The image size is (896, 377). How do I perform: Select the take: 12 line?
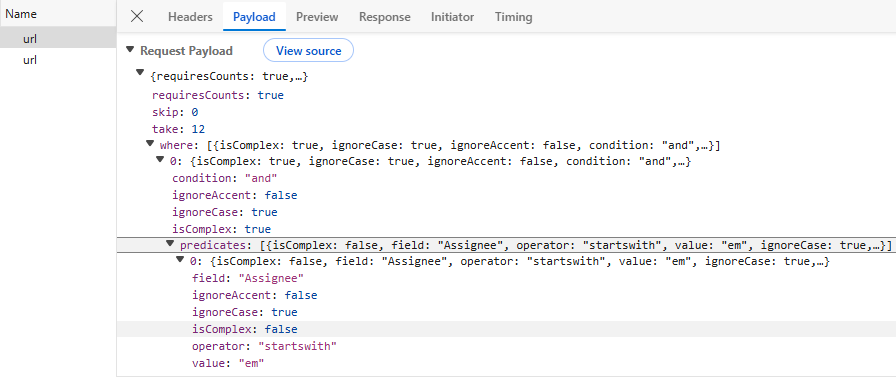[x=178, y=129]
